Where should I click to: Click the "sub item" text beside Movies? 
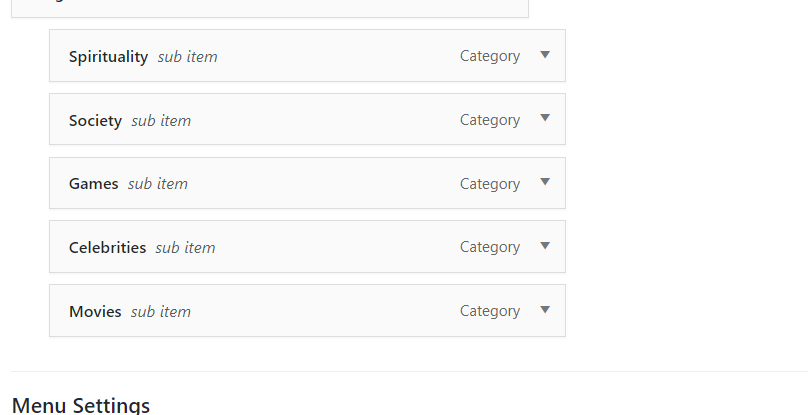click(x=161, y=312)
